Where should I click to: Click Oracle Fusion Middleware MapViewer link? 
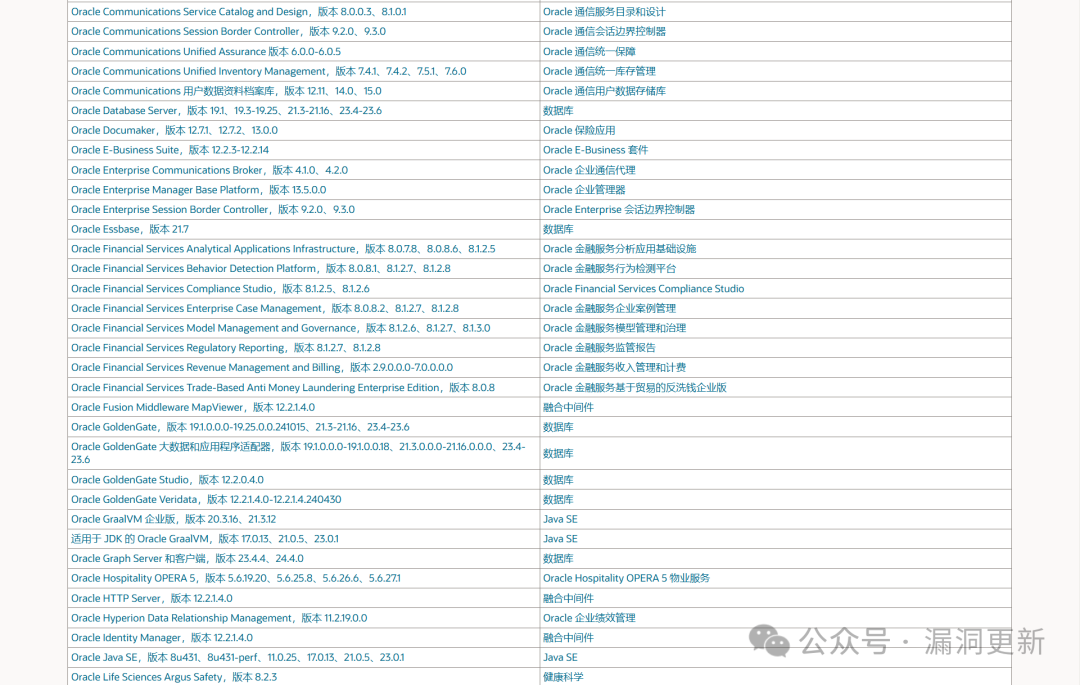tap(193, 408)
